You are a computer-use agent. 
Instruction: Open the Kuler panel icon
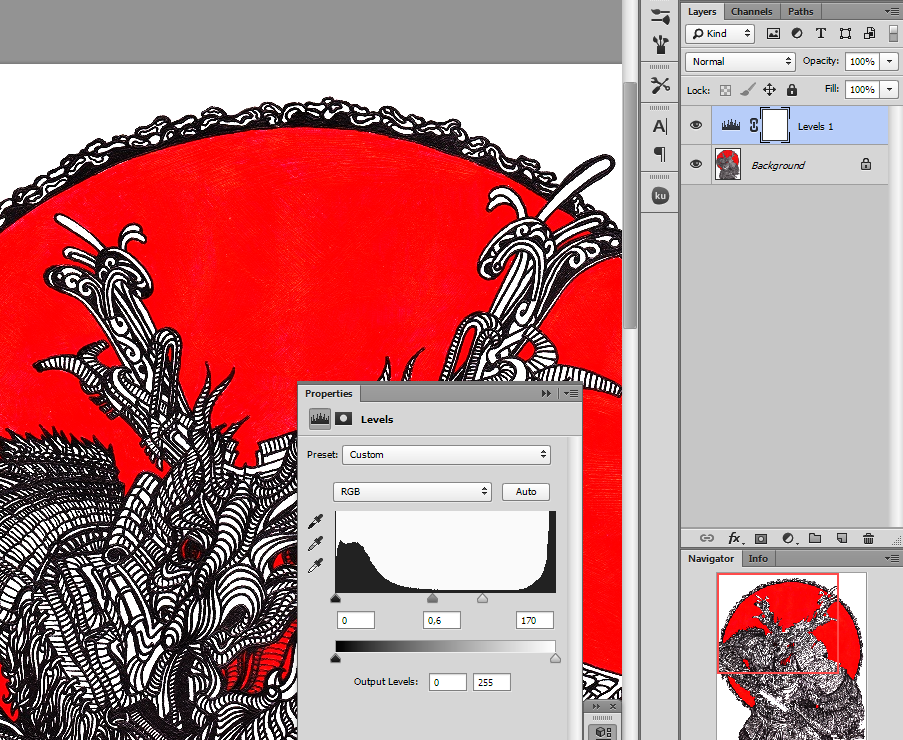point(660,196)
